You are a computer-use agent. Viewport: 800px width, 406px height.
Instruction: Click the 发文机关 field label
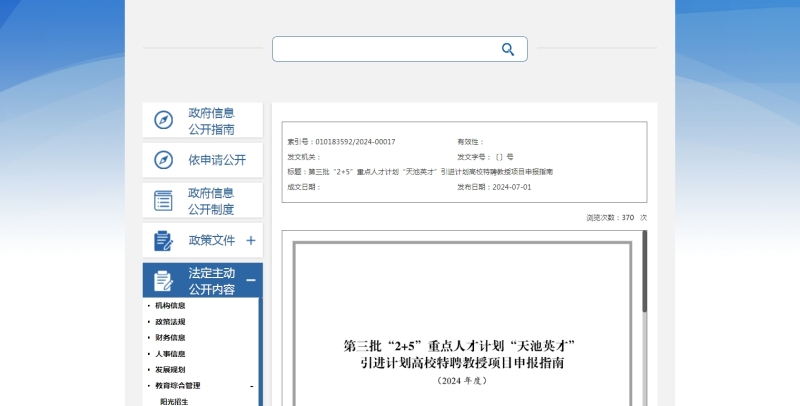pyautogui.click(x=304, y=157)
